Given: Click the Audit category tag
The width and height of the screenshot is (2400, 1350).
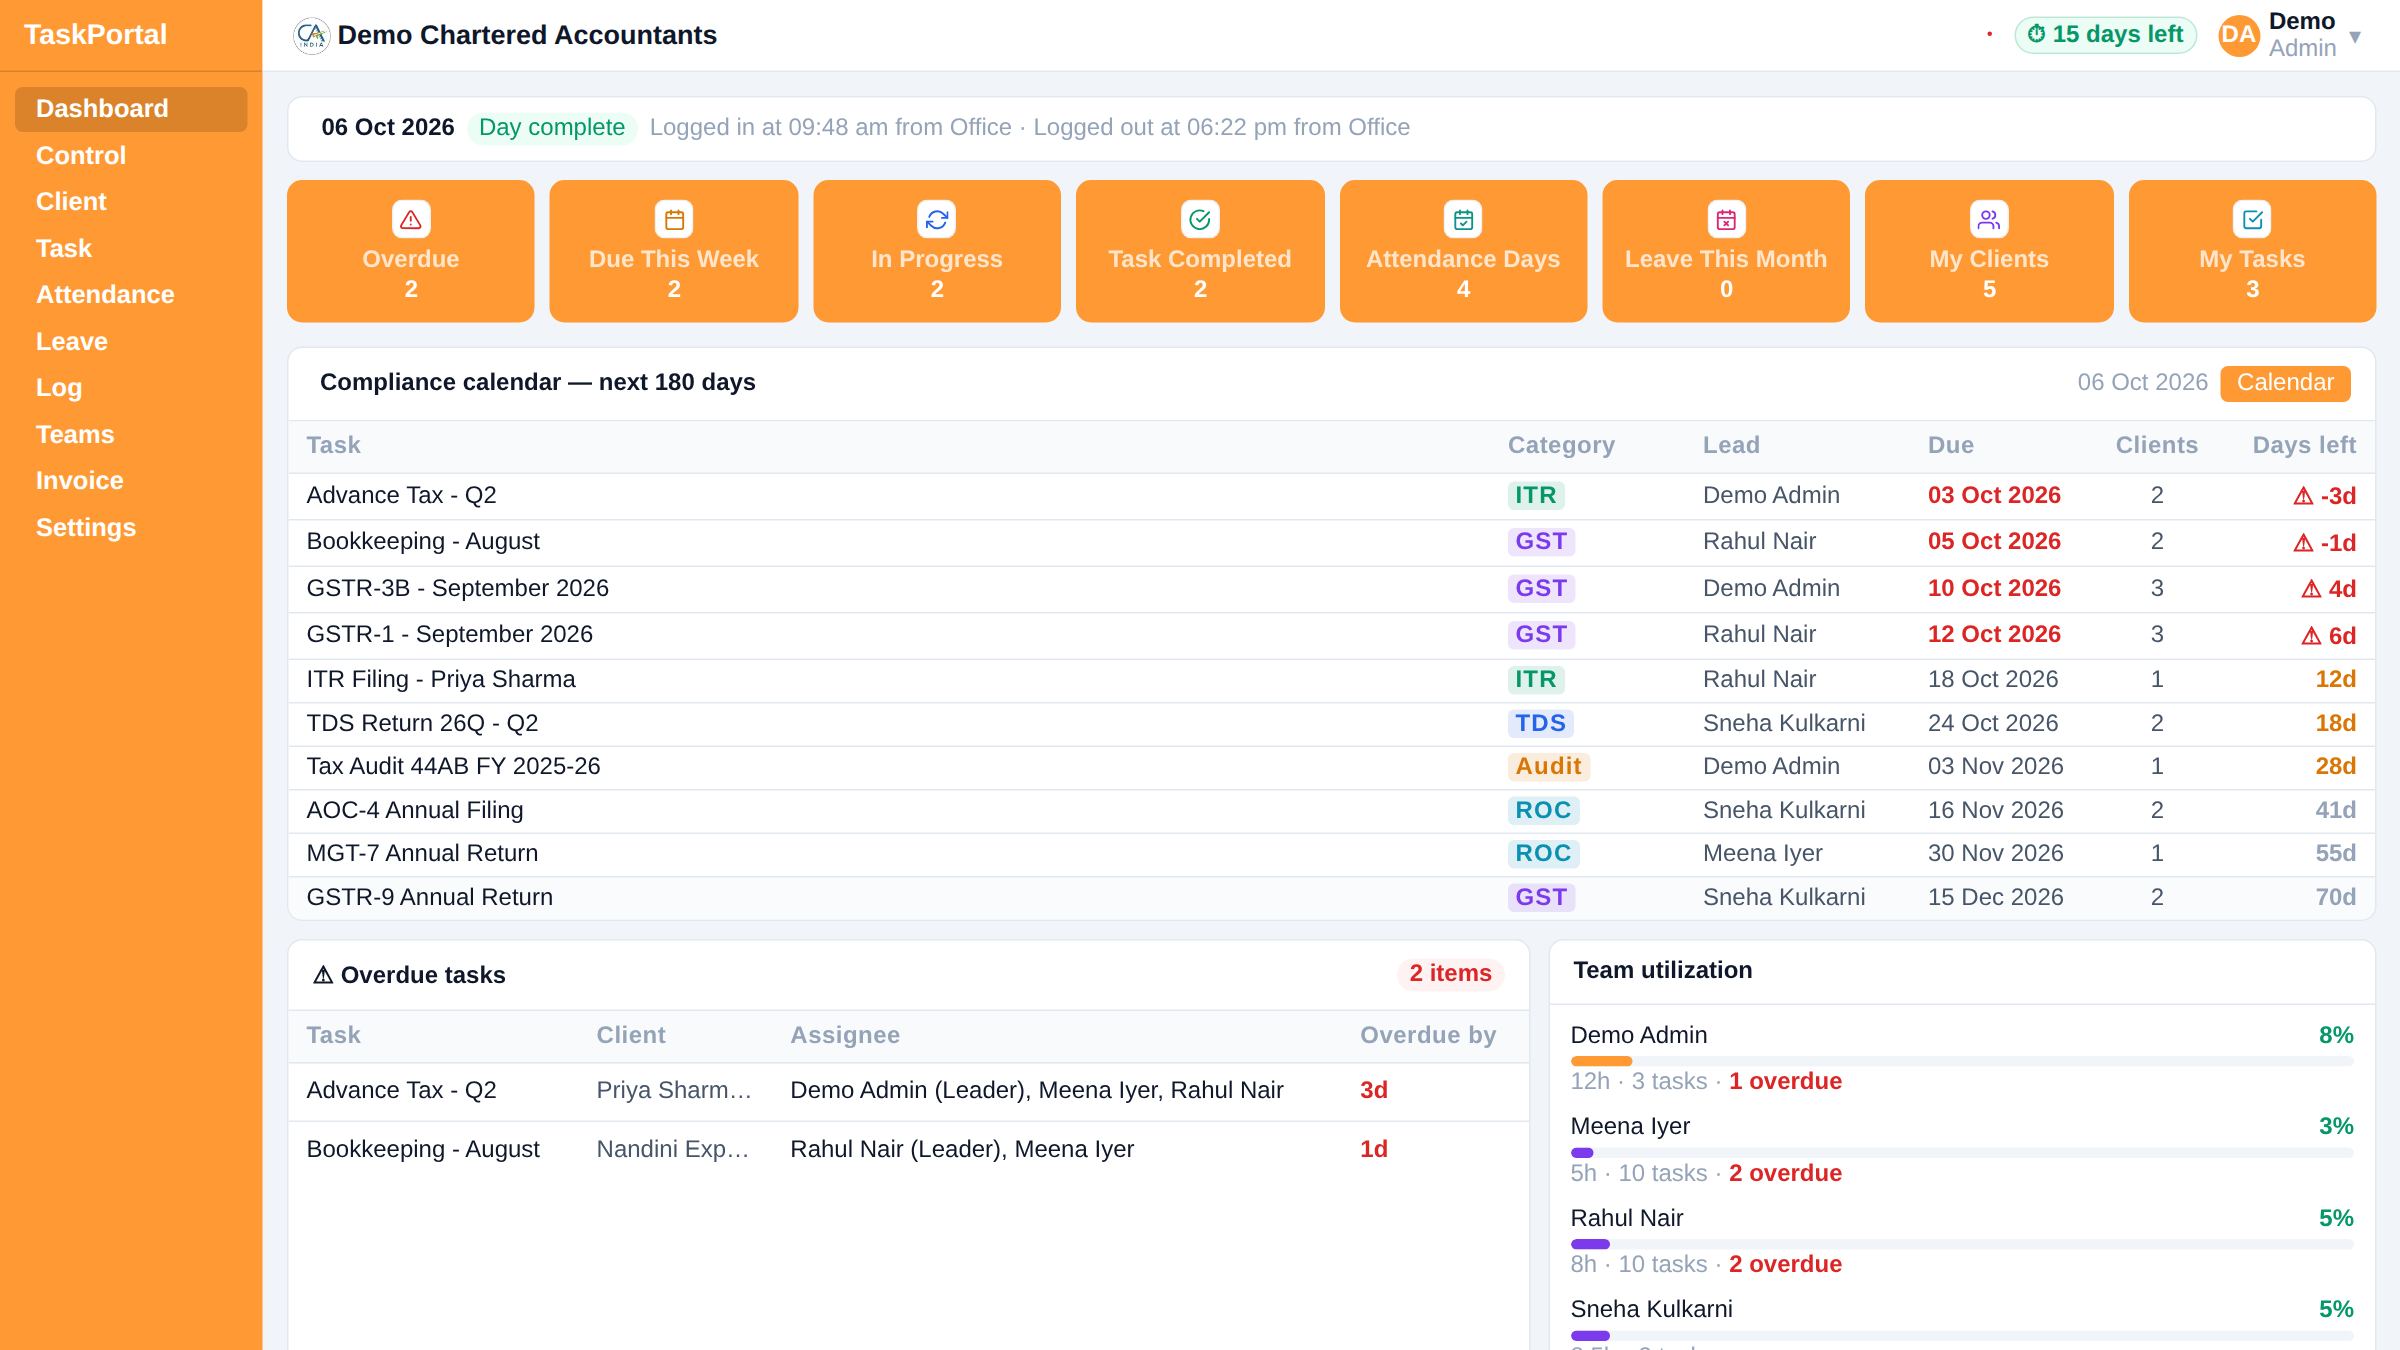Looking at the screenshot, I should coord(1548,767).
